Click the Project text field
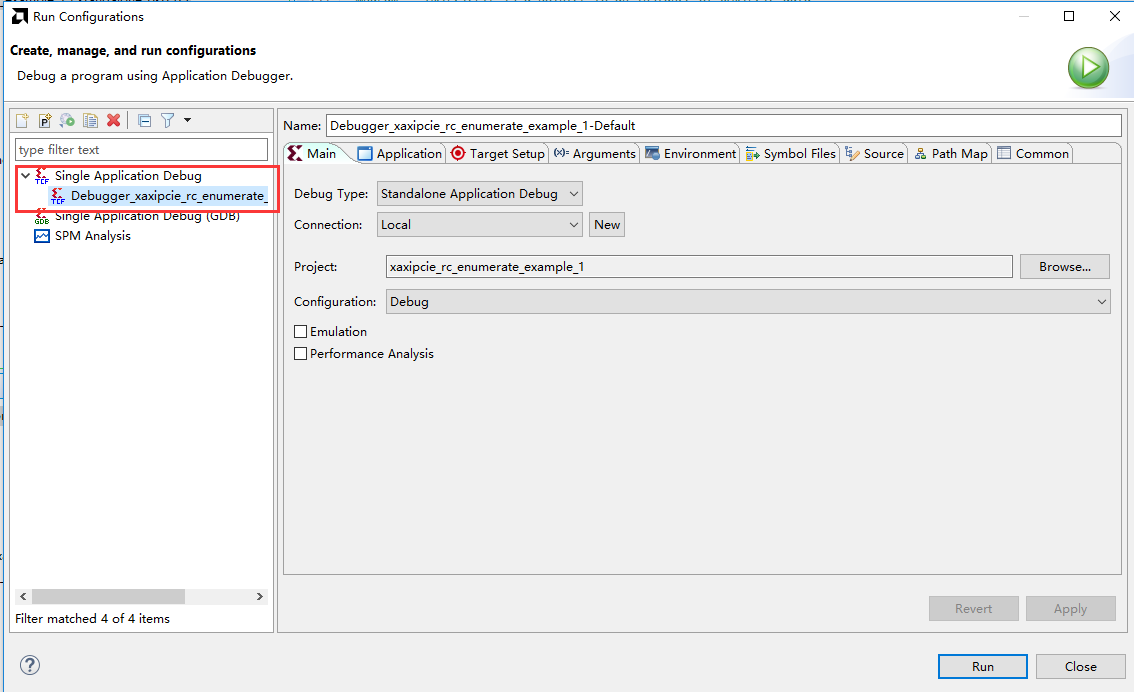1134x692 pixels. [699, 267]
